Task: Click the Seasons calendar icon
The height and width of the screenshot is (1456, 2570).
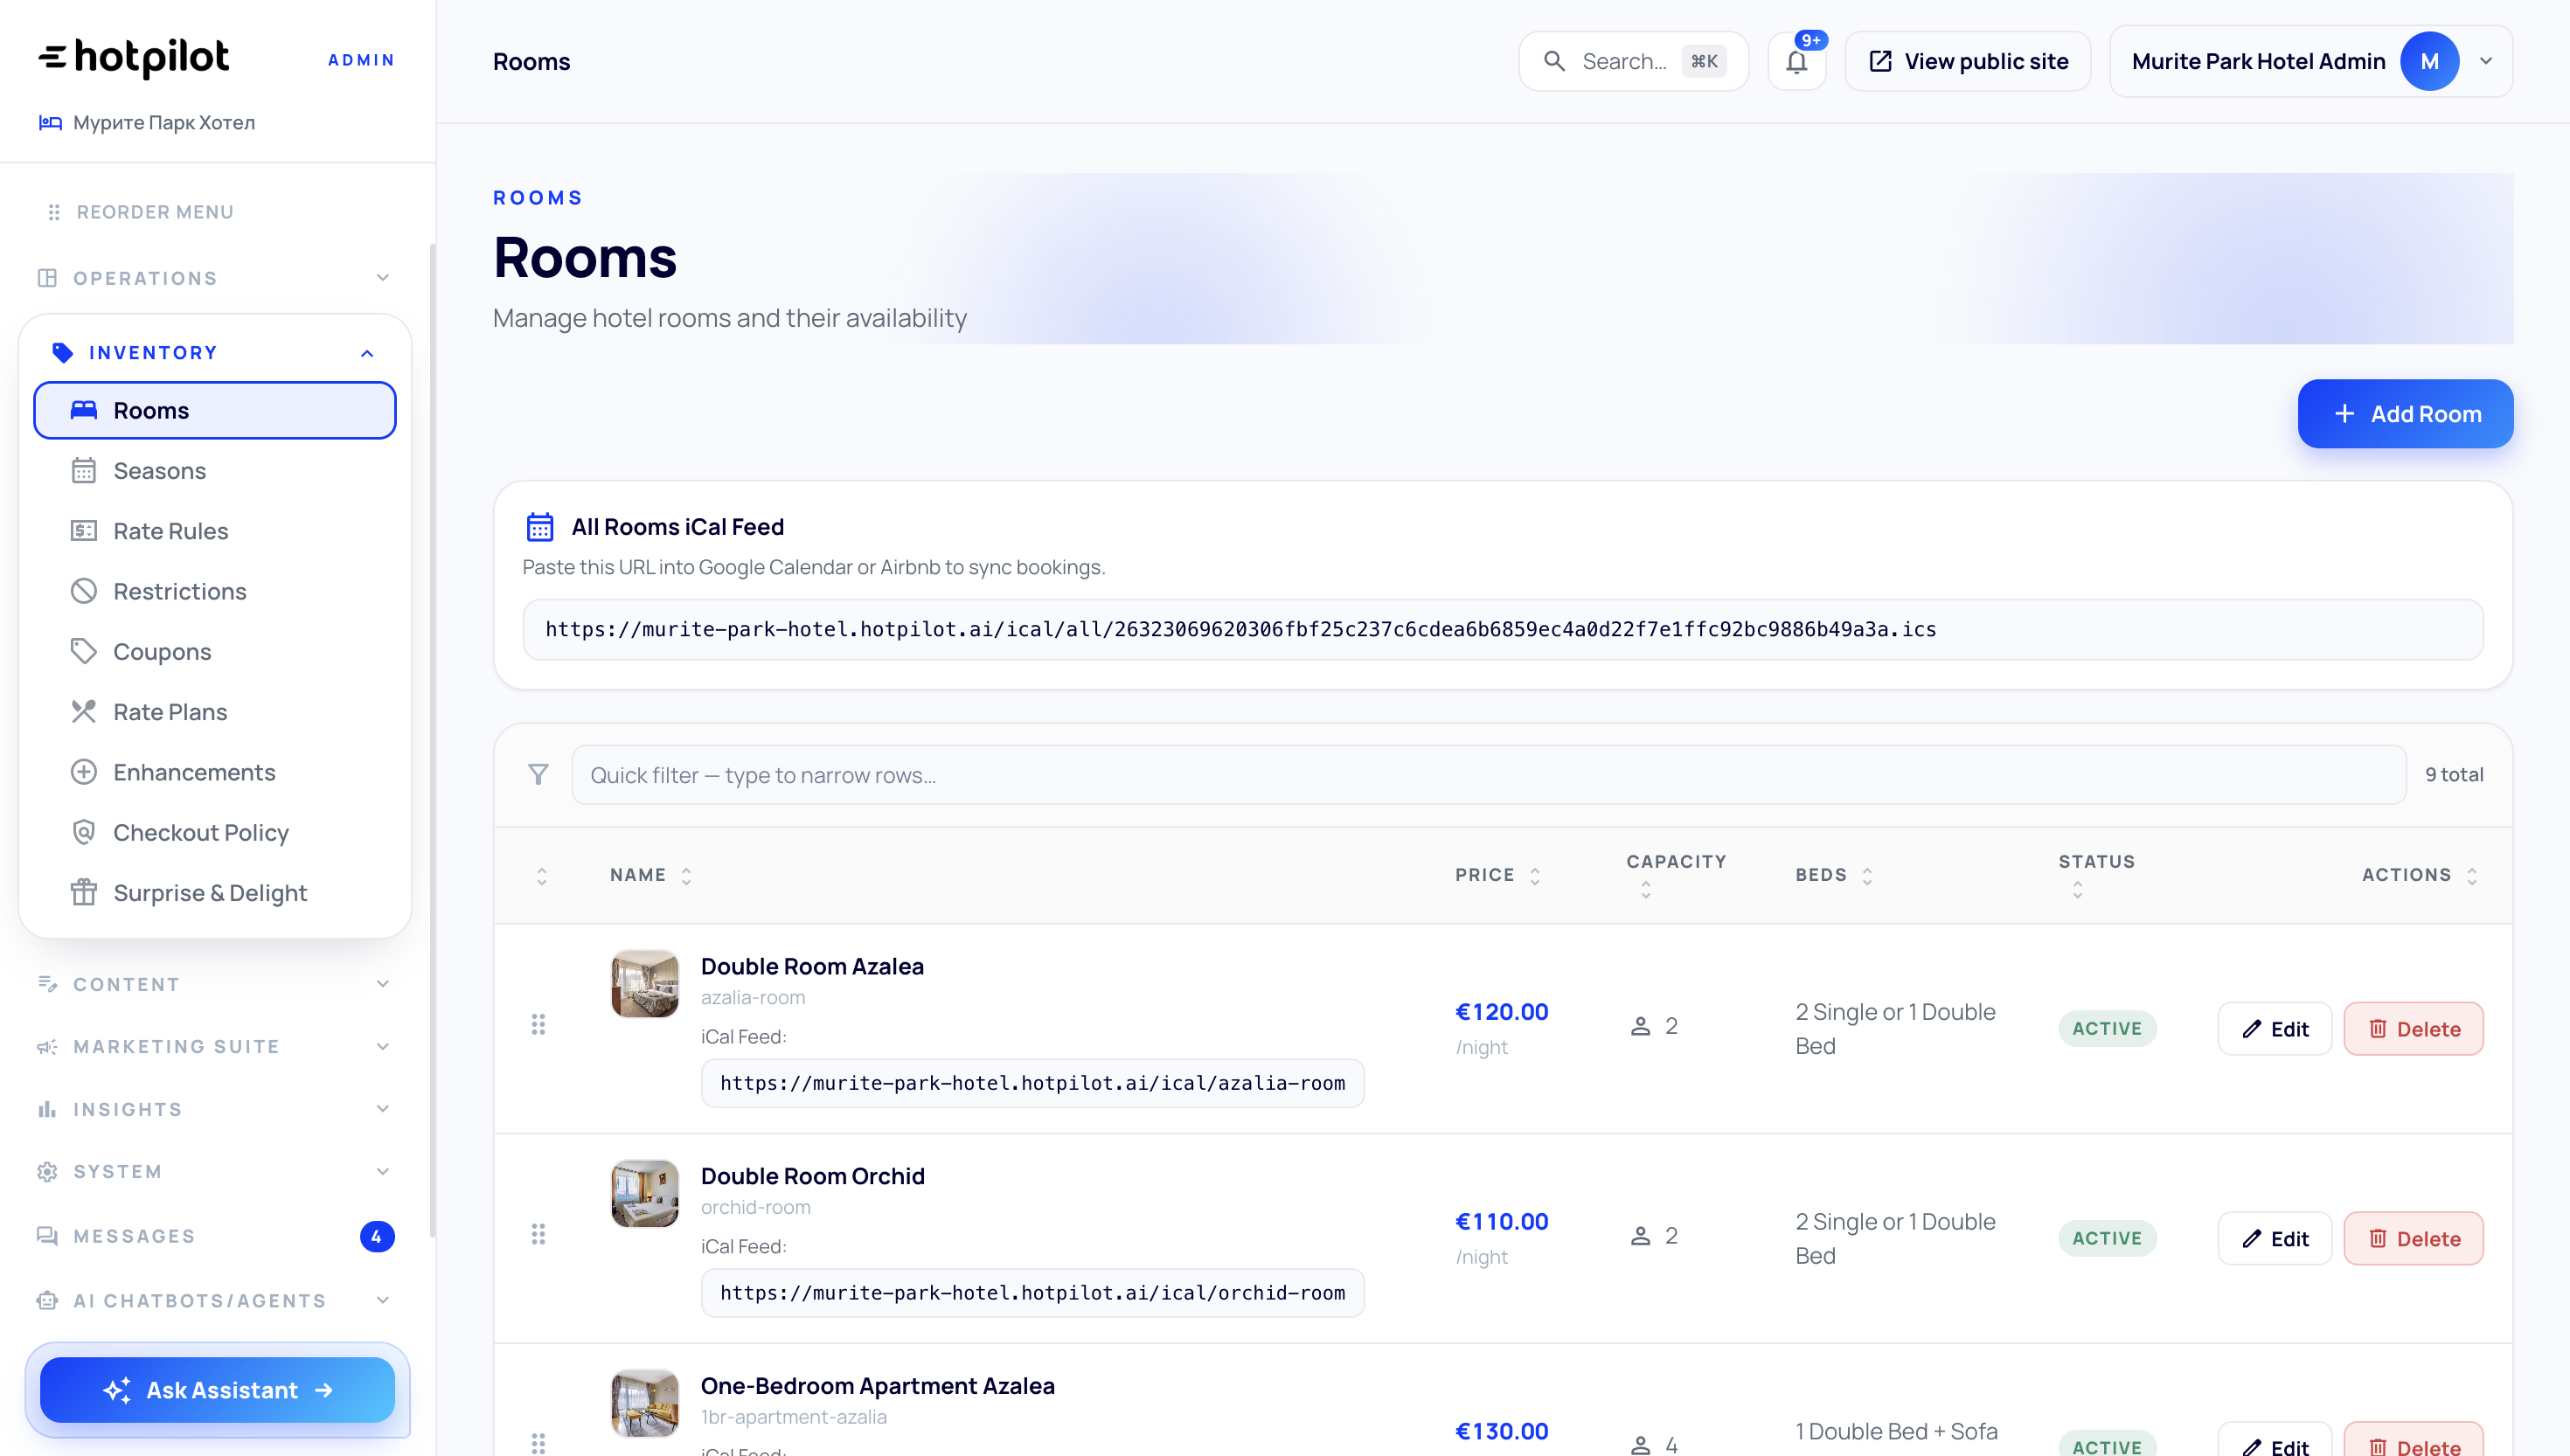Action: point(84,470)
